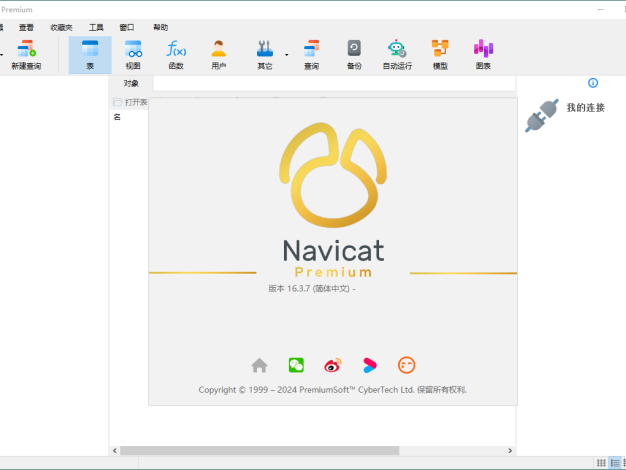Click the version 16.3.7 text

click(312, 288)
